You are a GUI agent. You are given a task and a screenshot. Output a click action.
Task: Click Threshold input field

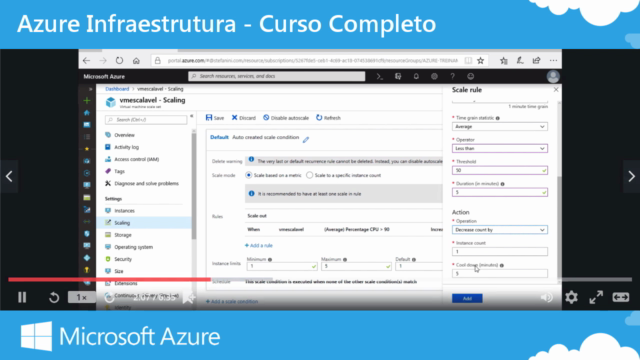click(500, 170)
